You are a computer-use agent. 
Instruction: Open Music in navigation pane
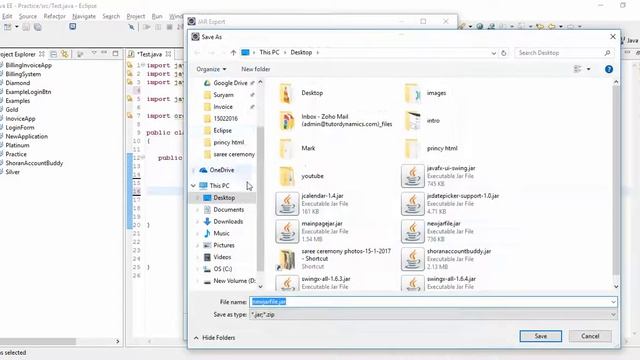(222, 233)
